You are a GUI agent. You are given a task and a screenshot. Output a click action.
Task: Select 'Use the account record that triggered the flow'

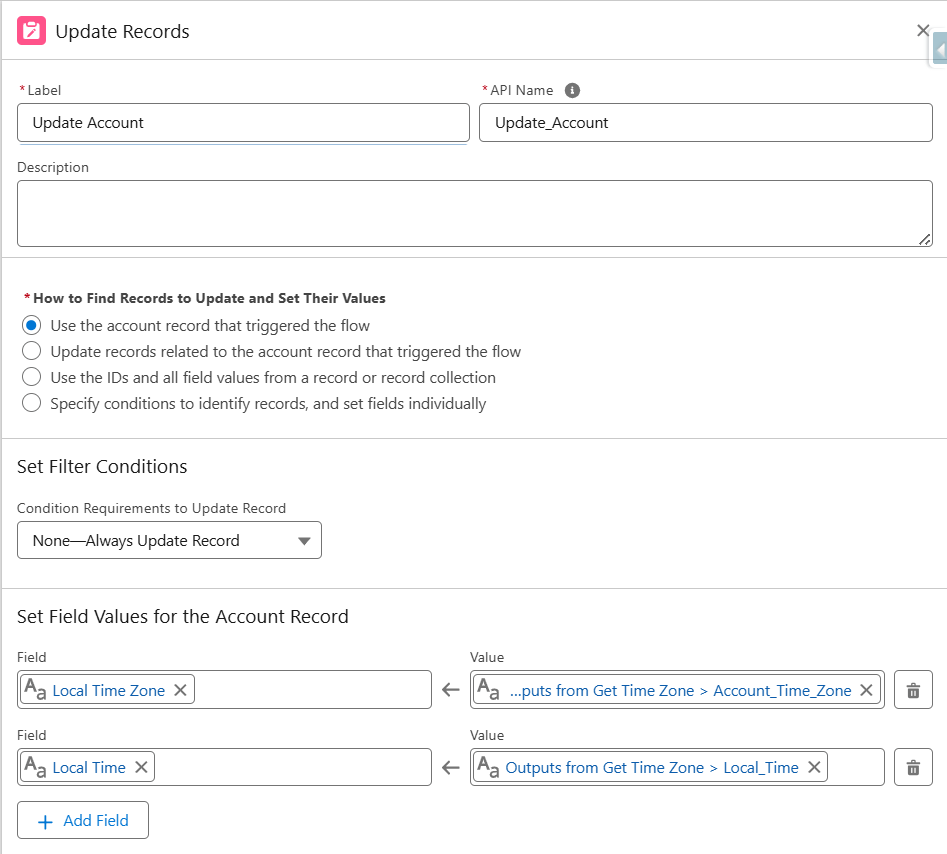click(x=32, y=325)
